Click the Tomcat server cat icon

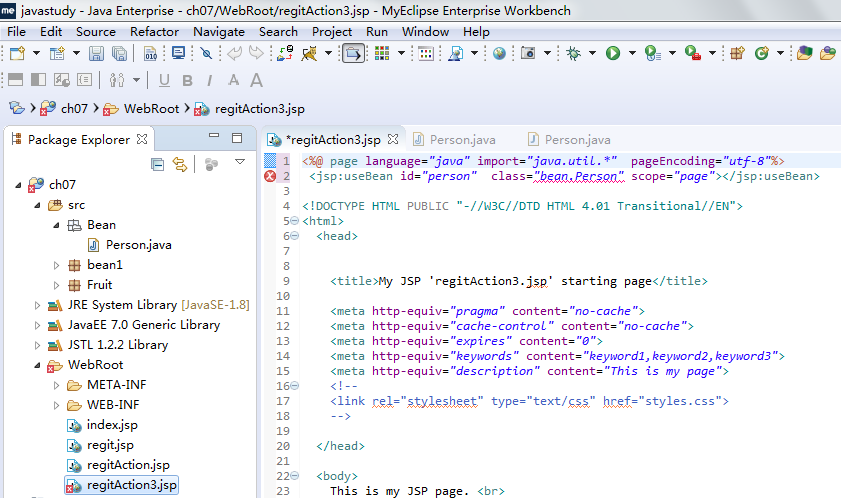point(309,53)
